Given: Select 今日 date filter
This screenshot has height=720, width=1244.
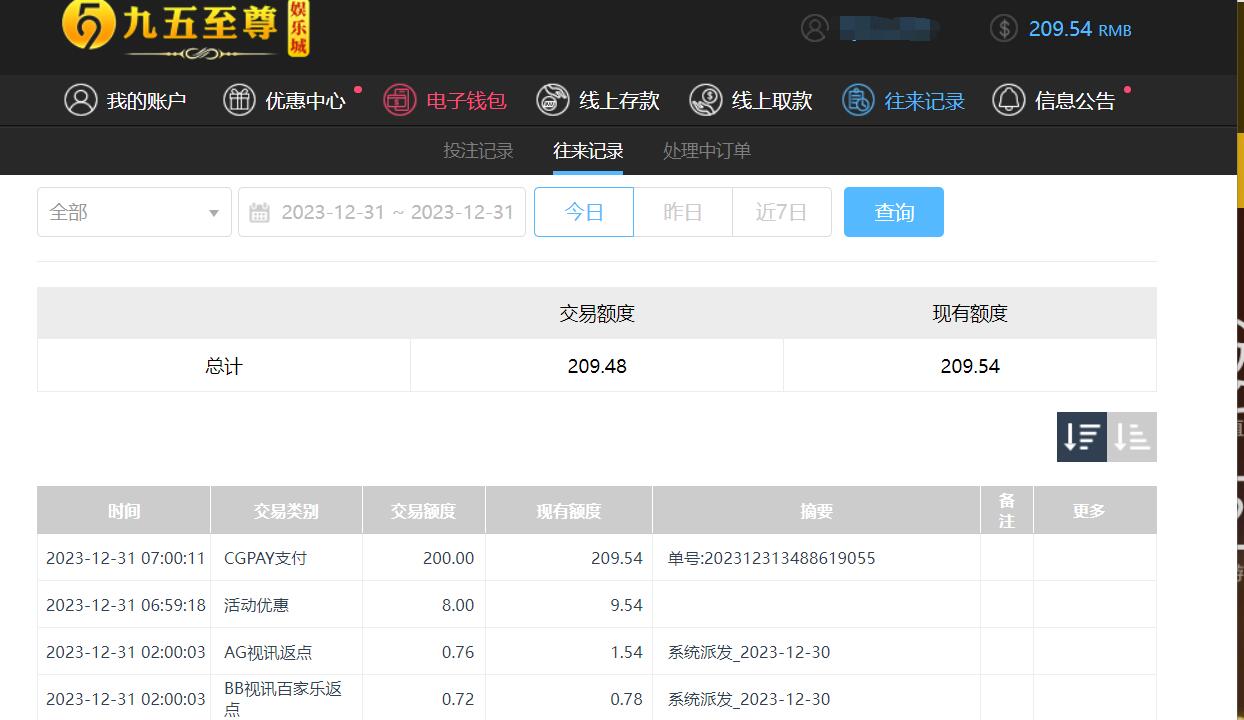Looking at the screenshot, I should click(584, 212).
